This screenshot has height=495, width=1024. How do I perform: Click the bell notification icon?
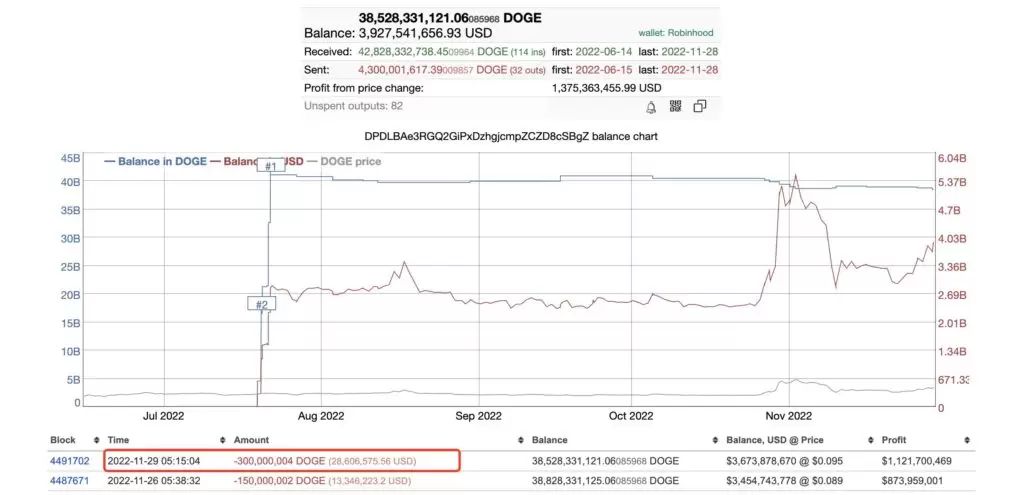coord(650,107)
